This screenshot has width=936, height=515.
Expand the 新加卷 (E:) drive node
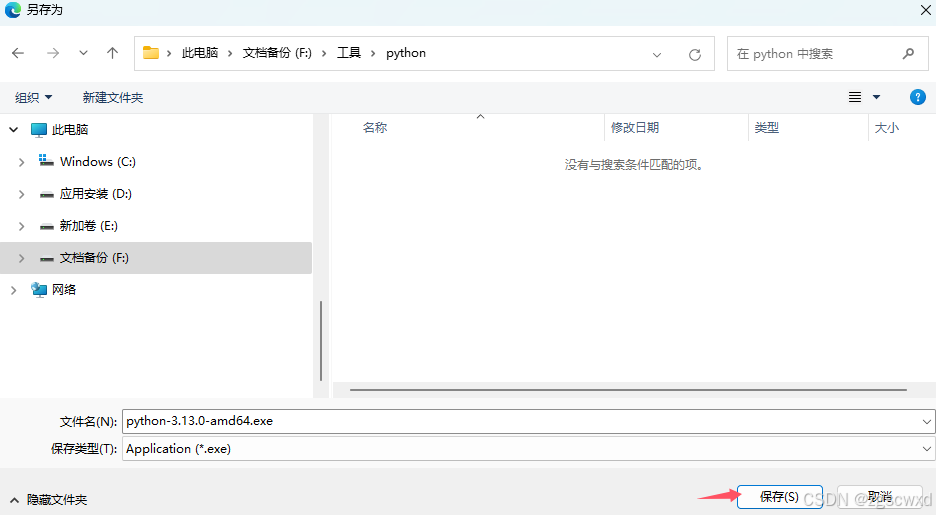pyautogui.click(x=21, y=226)
